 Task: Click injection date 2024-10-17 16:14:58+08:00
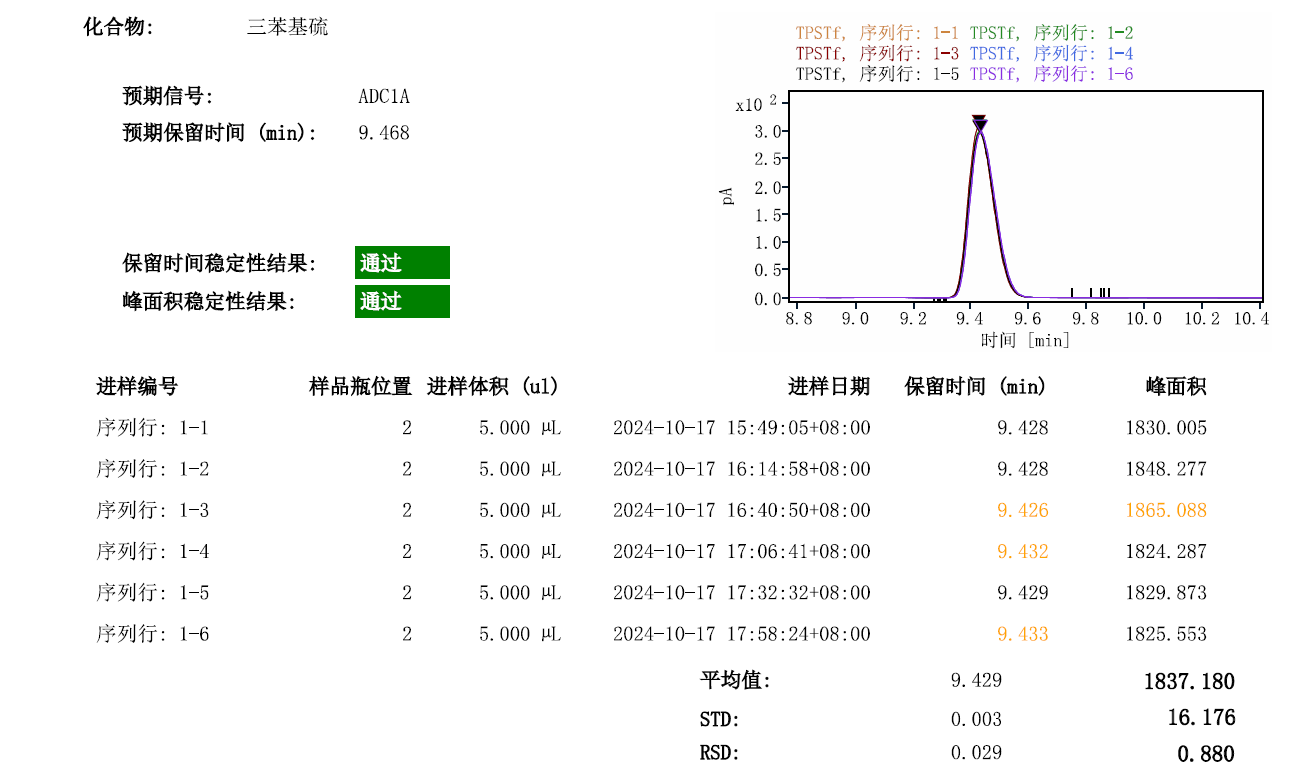coord(741,469)
